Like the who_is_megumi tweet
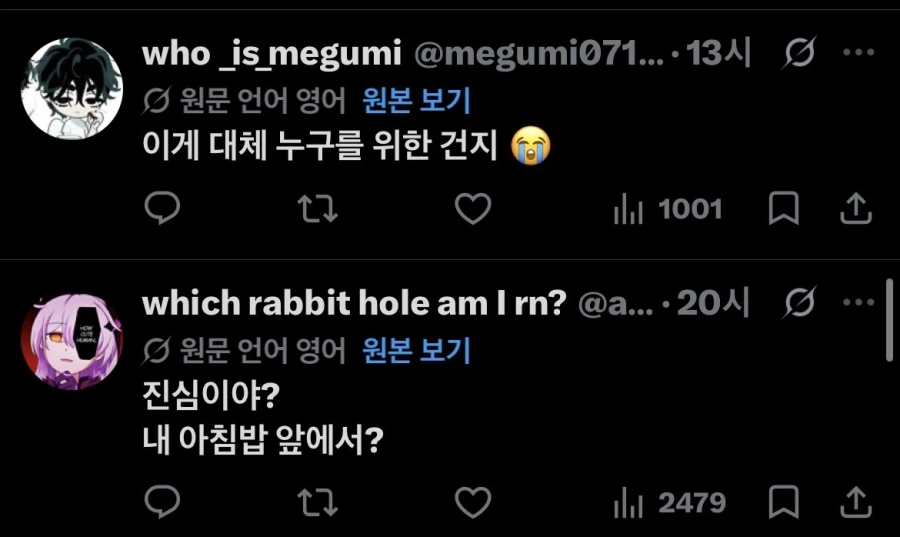The width and height of the screenshot is (900, 537). tap(473, 208)
